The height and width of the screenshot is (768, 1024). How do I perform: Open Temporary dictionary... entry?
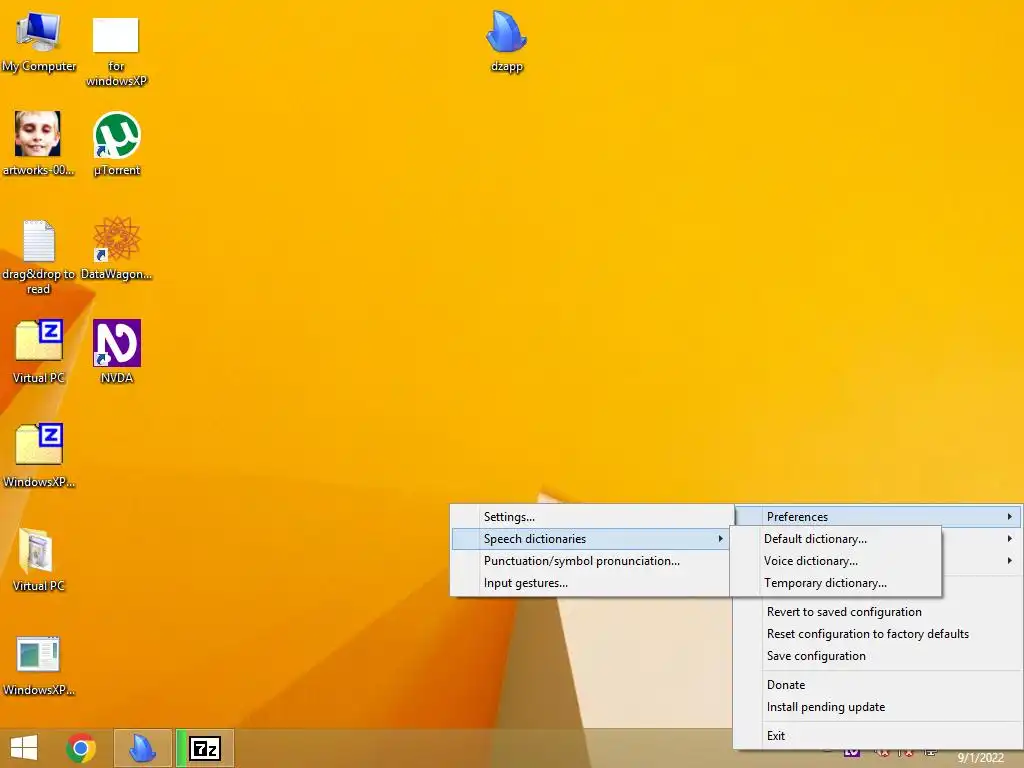(835, 583)
